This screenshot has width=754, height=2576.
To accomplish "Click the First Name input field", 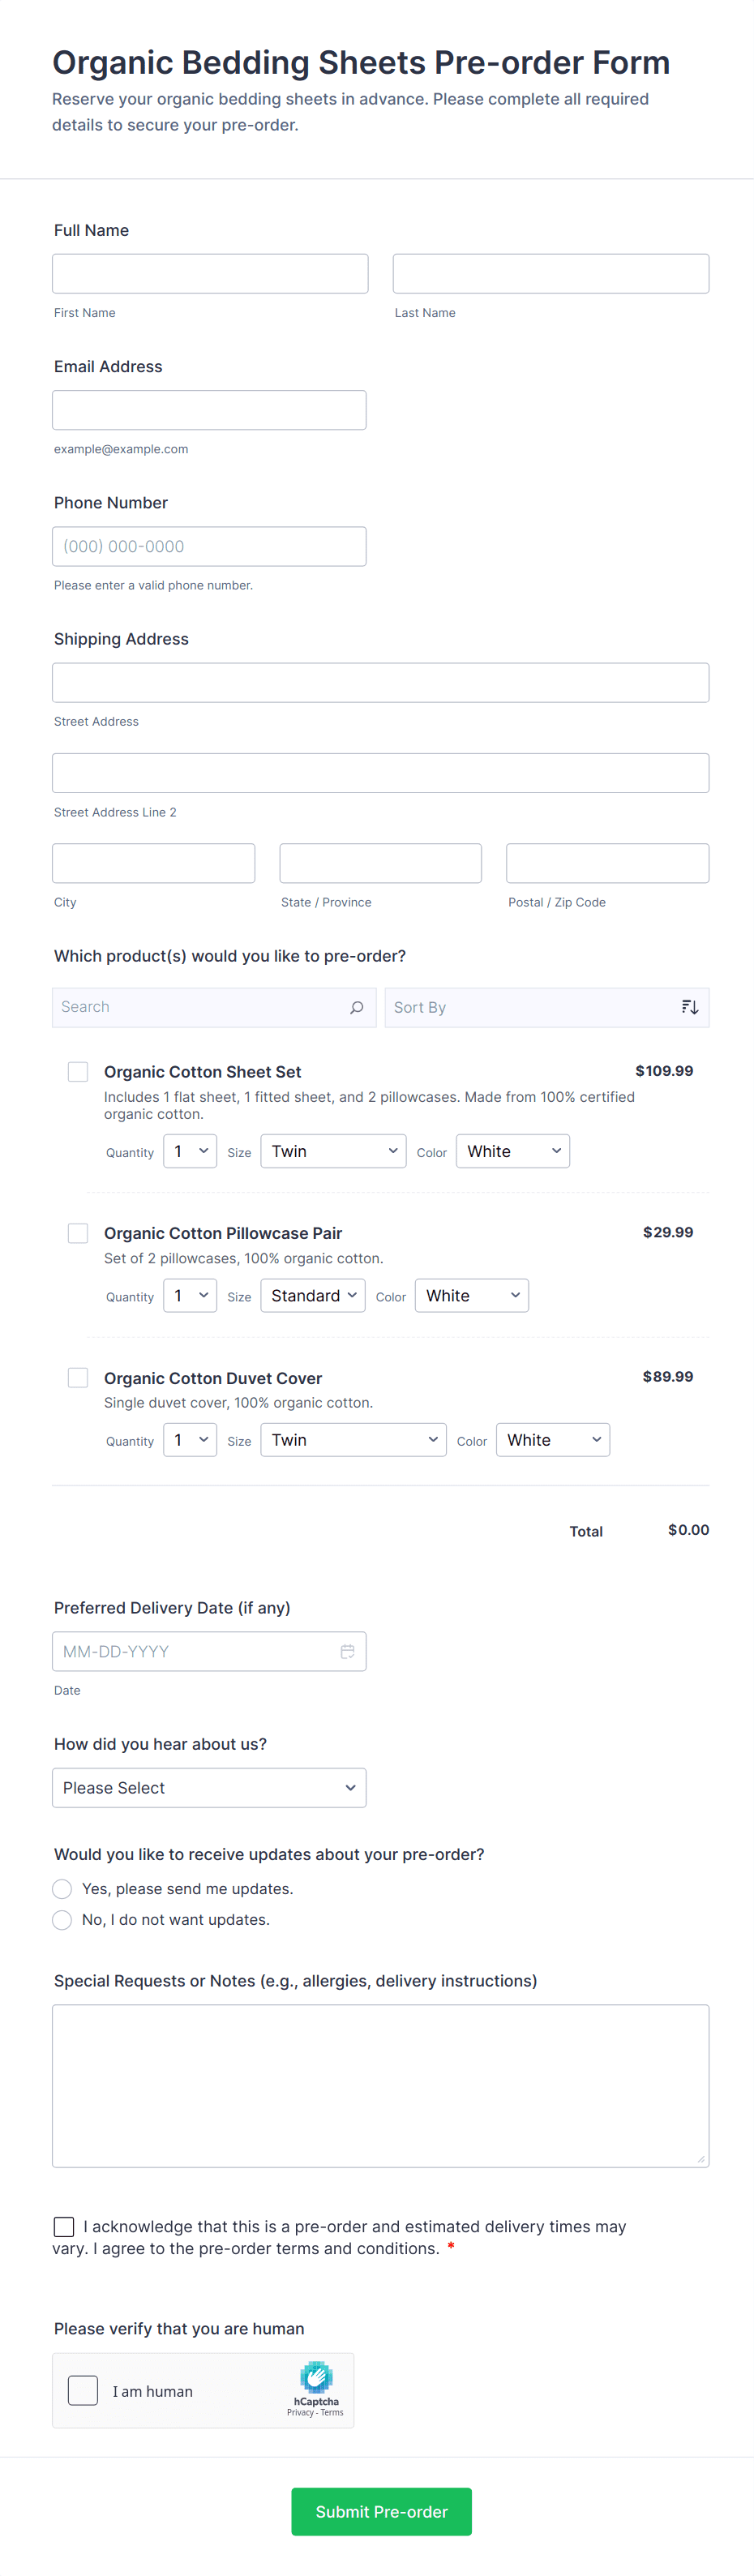I will click(210, 273).
